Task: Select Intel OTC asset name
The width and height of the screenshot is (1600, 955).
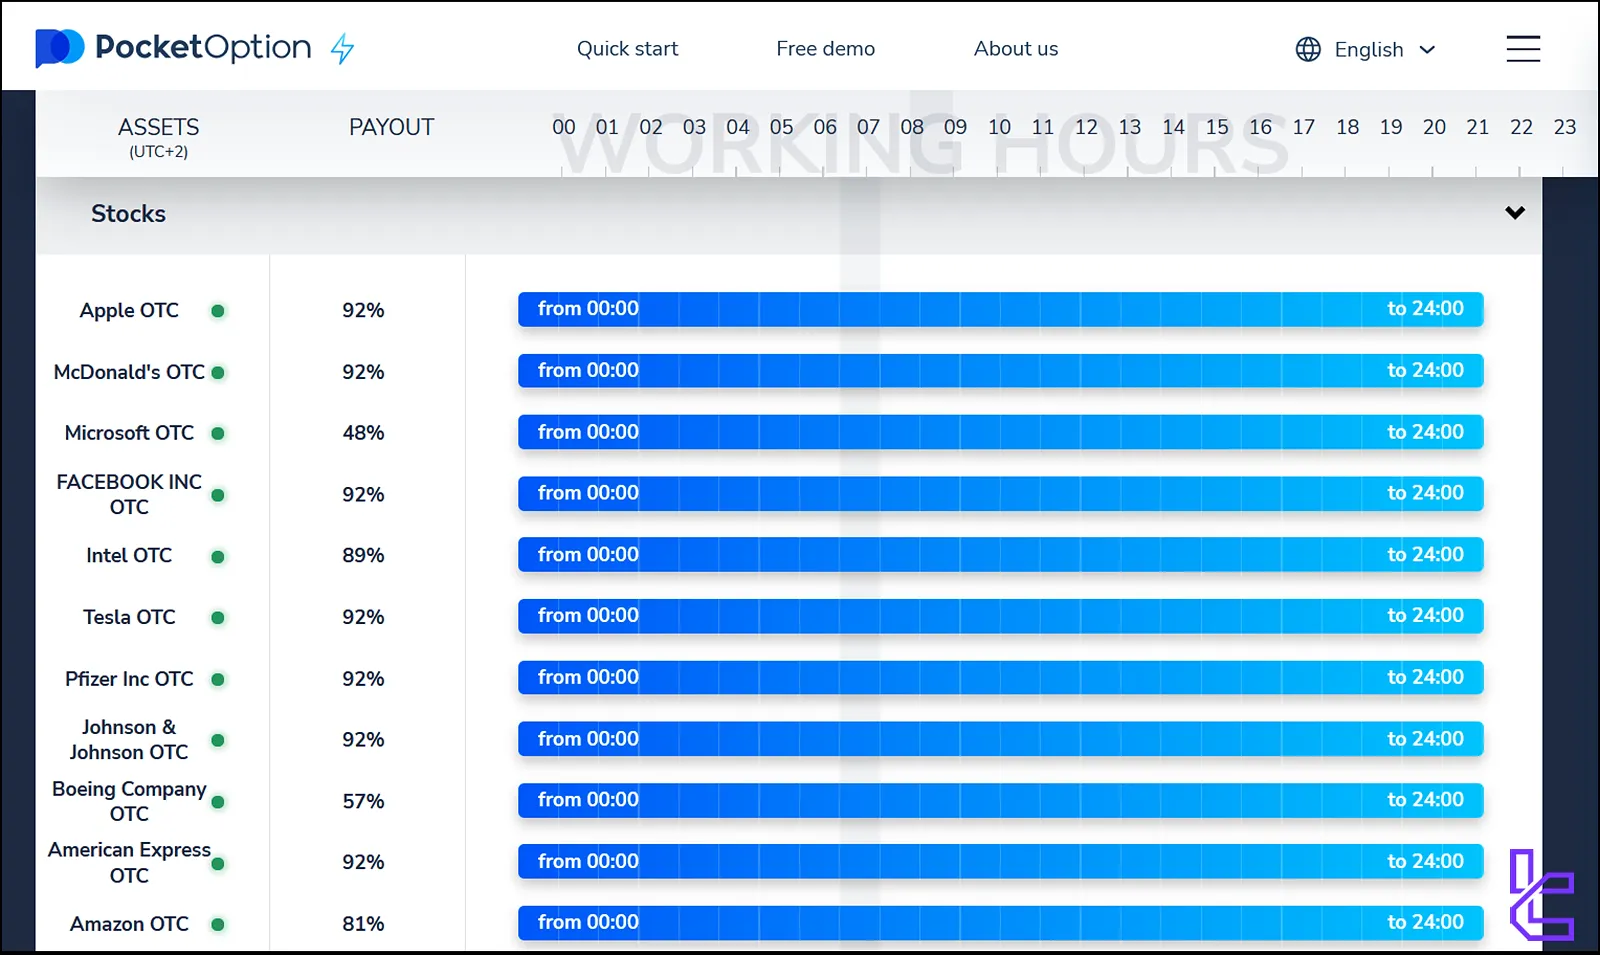Action: (x=129, y=555)
